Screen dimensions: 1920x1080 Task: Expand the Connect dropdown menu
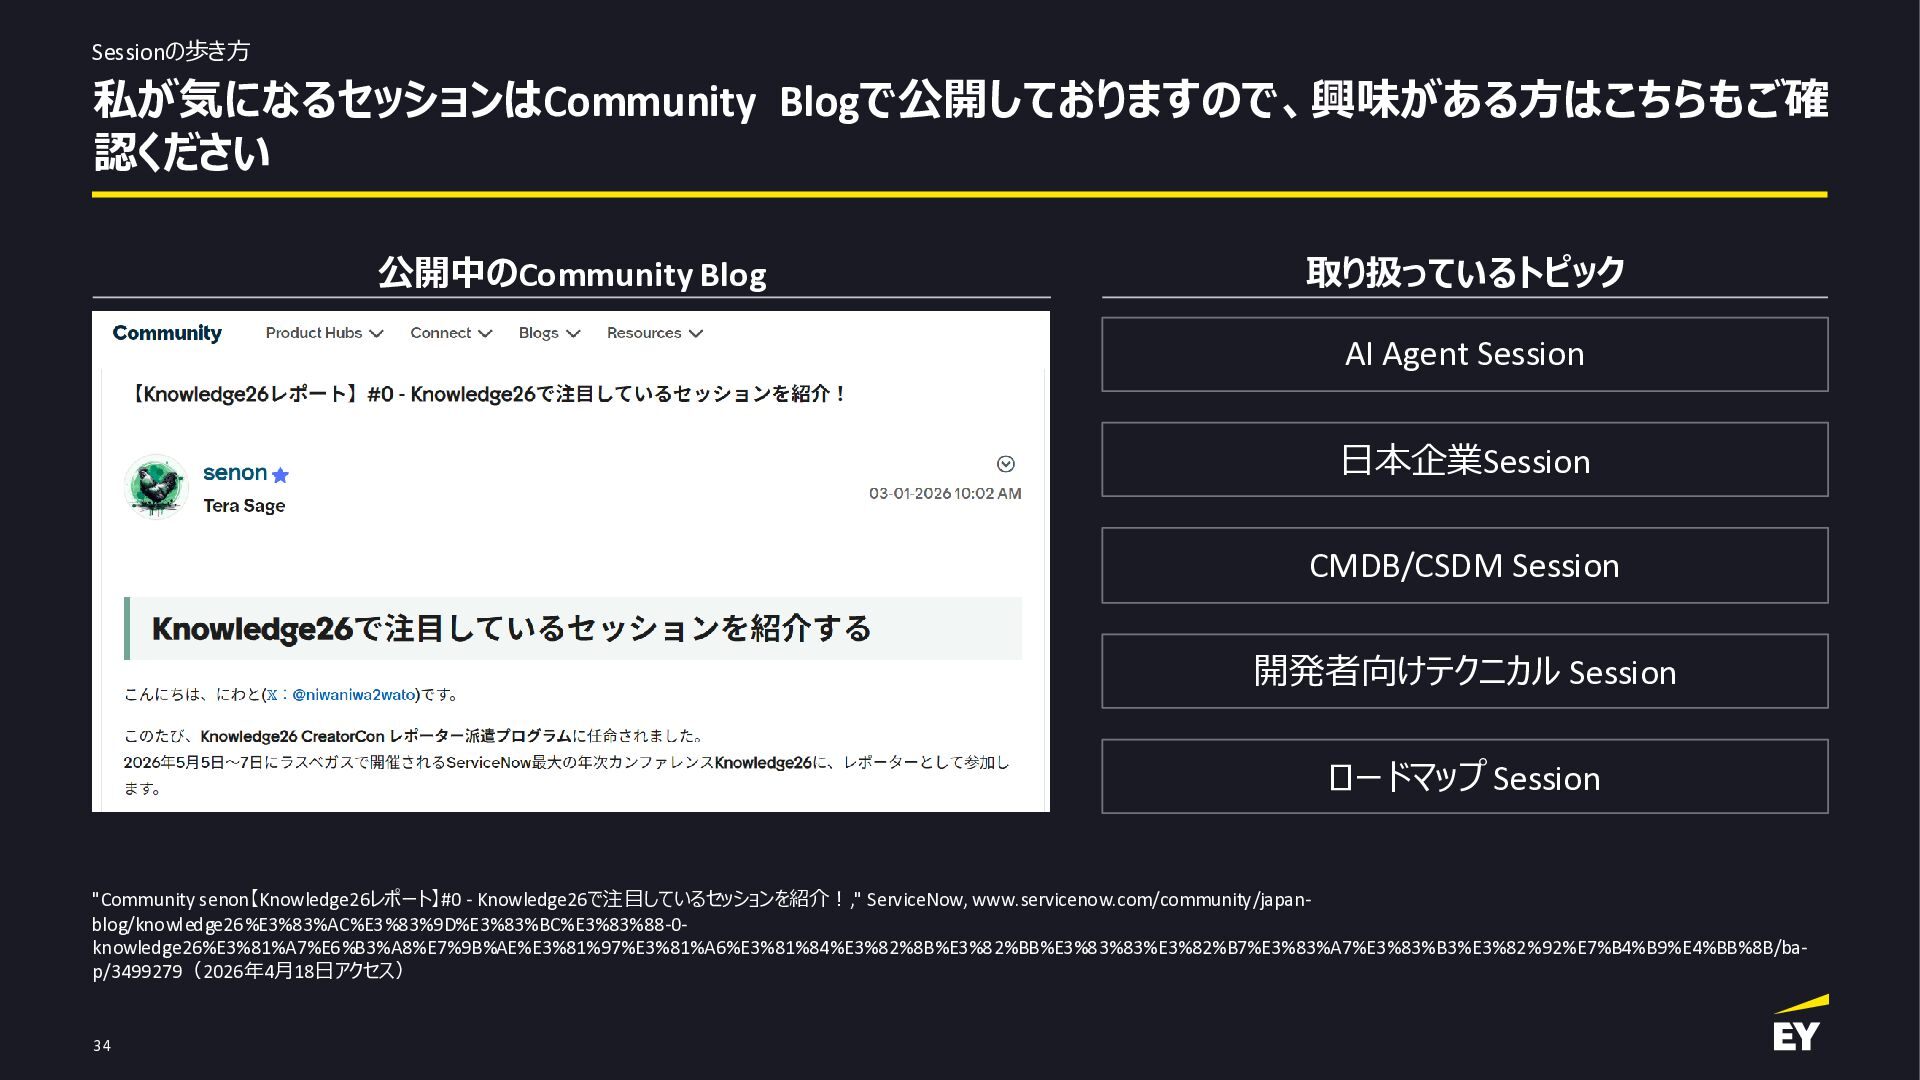point(451,333)
